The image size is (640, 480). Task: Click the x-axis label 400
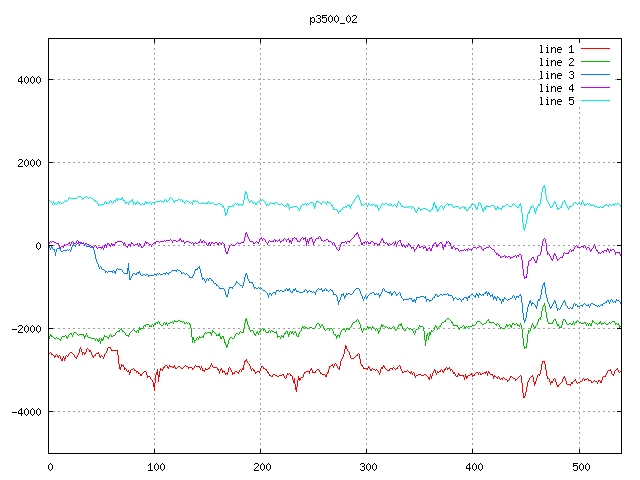[x=474, y=467]
